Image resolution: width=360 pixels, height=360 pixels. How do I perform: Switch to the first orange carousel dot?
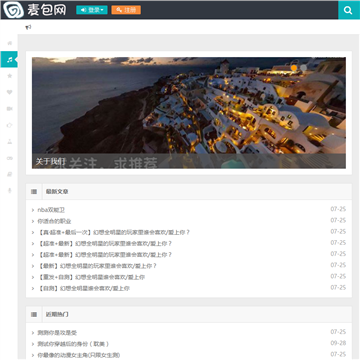[294, 68]
